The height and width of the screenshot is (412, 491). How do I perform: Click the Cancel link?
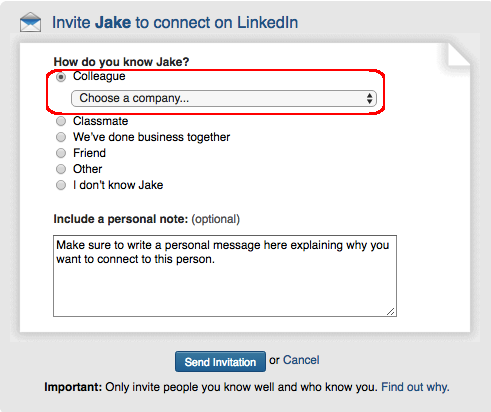(x=301, y=360)
